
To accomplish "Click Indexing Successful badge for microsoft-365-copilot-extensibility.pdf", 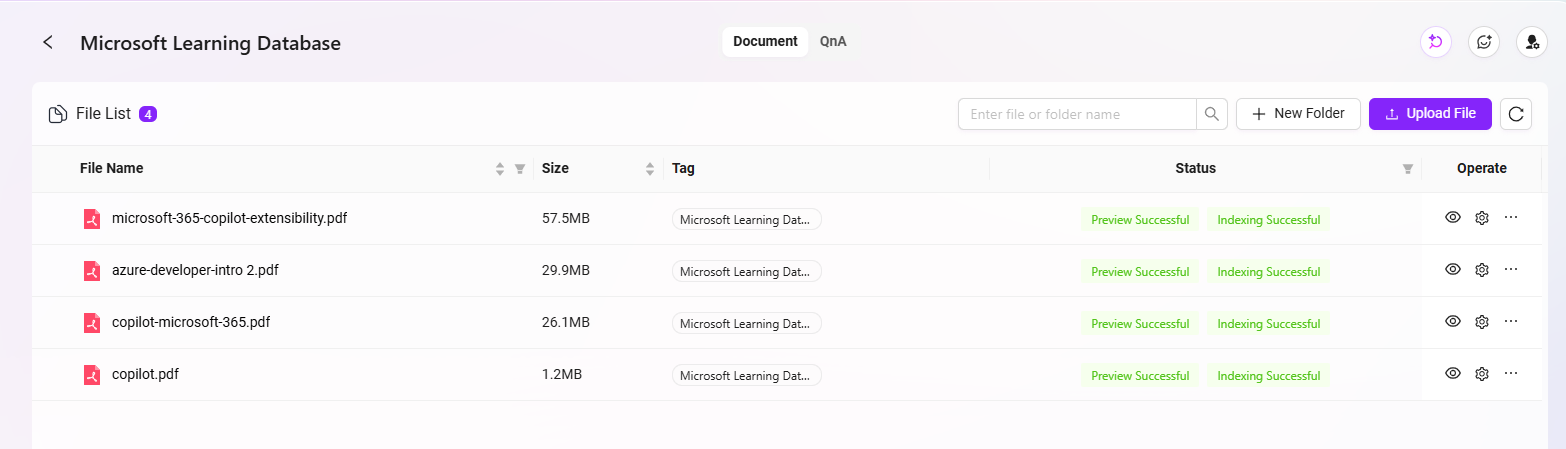I will pyautogui.click(x=1268, y=220).
